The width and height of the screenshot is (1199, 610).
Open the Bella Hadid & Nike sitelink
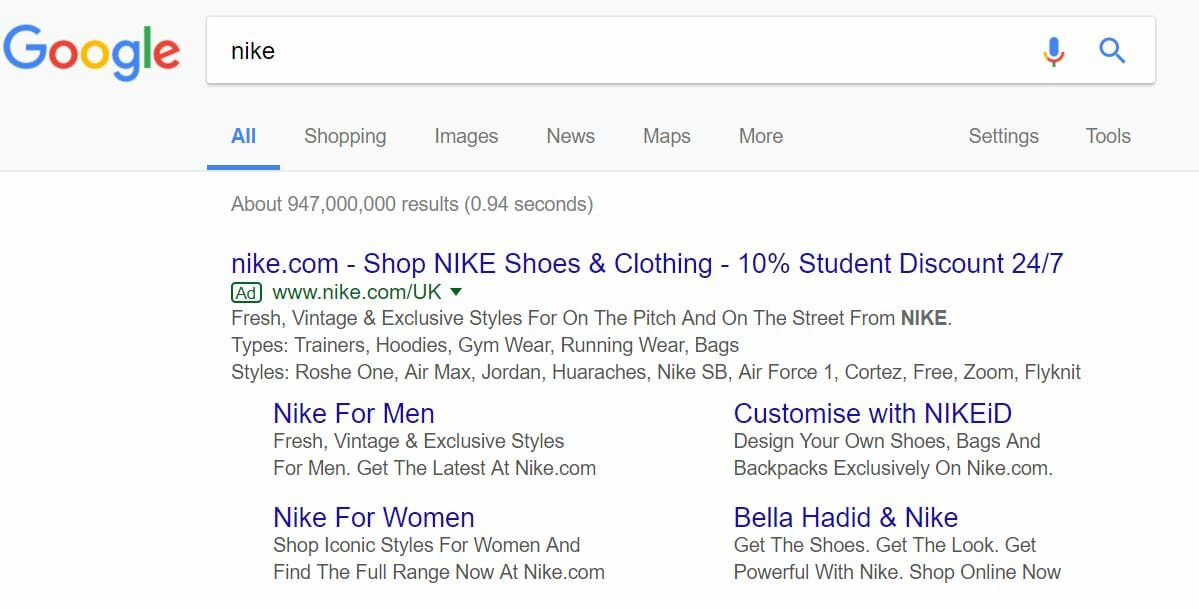click(x=846, y=518)
